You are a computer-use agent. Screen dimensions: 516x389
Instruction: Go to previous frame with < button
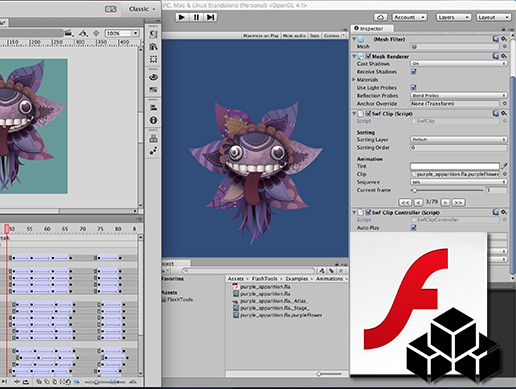point(418,202)
